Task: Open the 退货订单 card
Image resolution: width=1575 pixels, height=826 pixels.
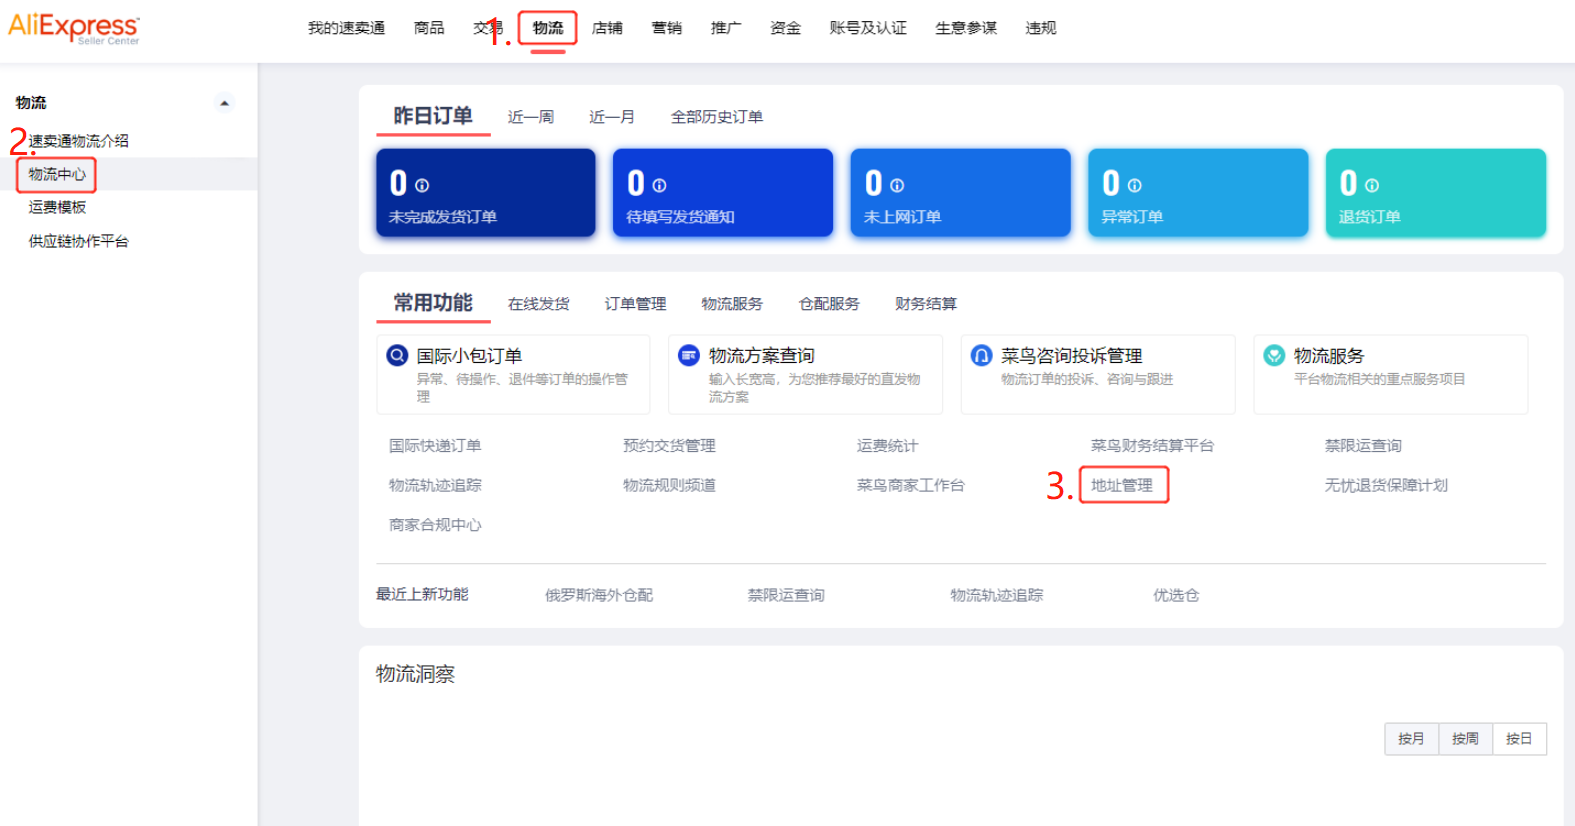Action: (x=1436, y=193)
